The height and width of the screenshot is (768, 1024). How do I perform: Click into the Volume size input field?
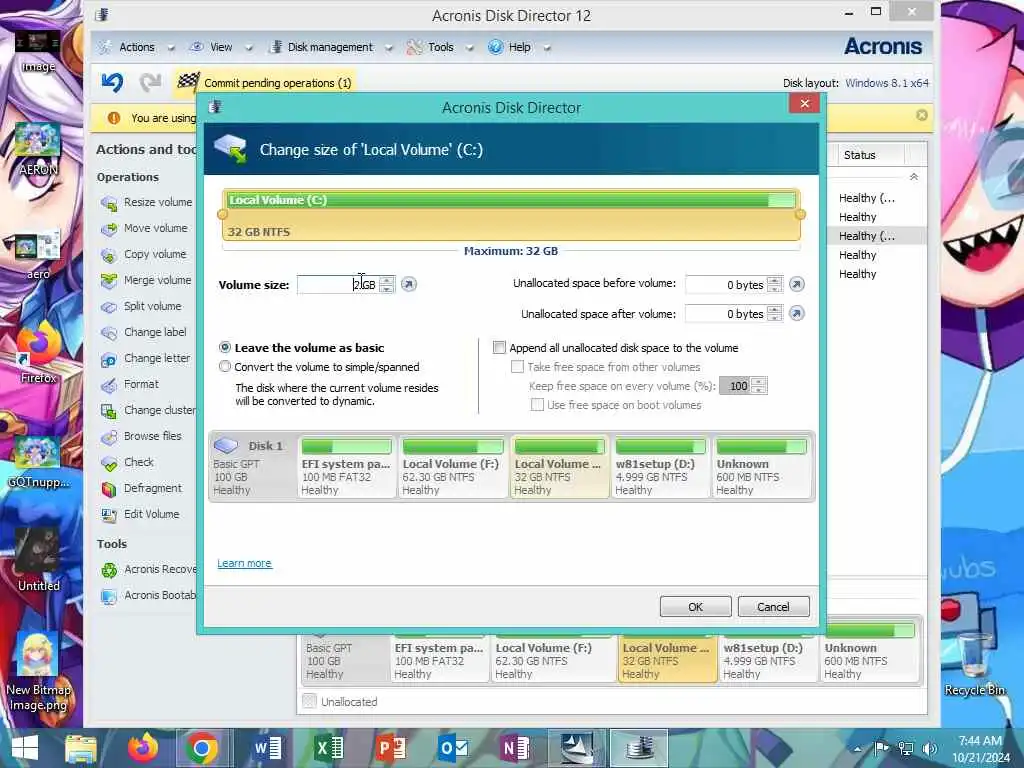coord(338,284)
